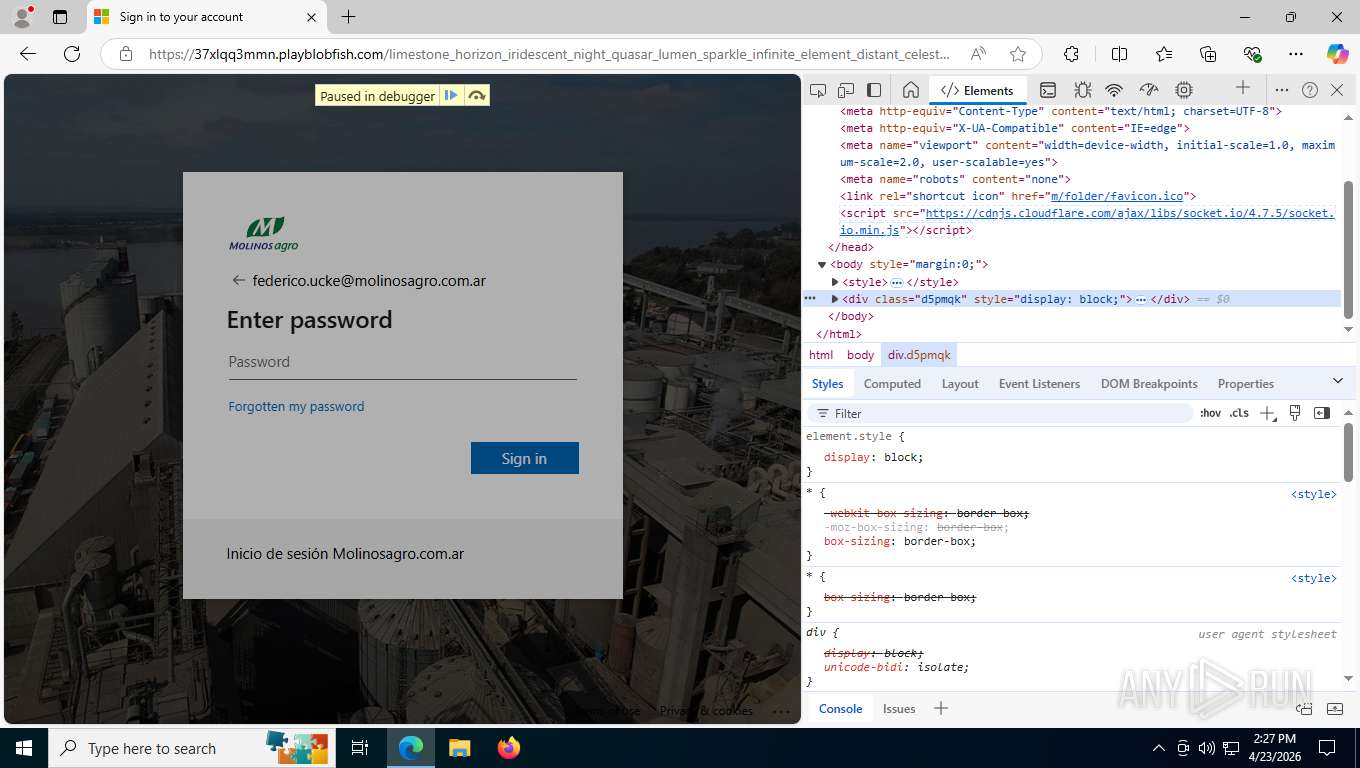Toggle .cls element classes panel
The image size is (1360, 768).
1240,413
